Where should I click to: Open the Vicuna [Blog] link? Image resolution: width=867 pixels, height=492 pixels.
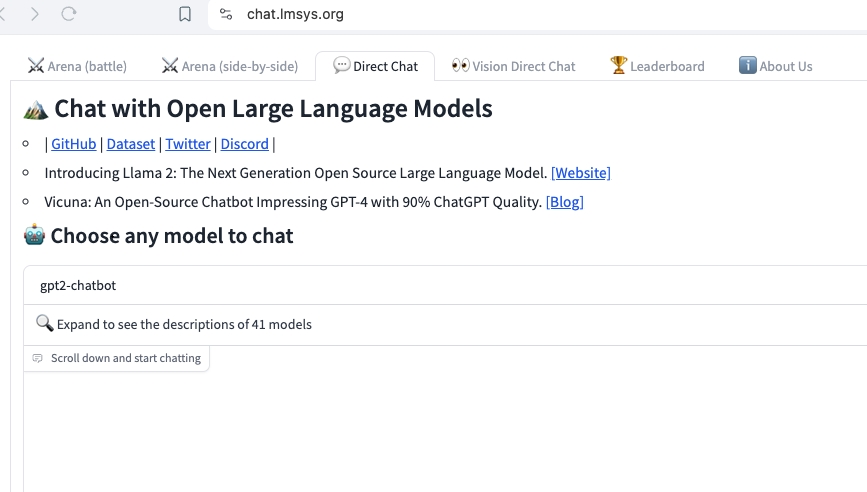pos(565,202)
